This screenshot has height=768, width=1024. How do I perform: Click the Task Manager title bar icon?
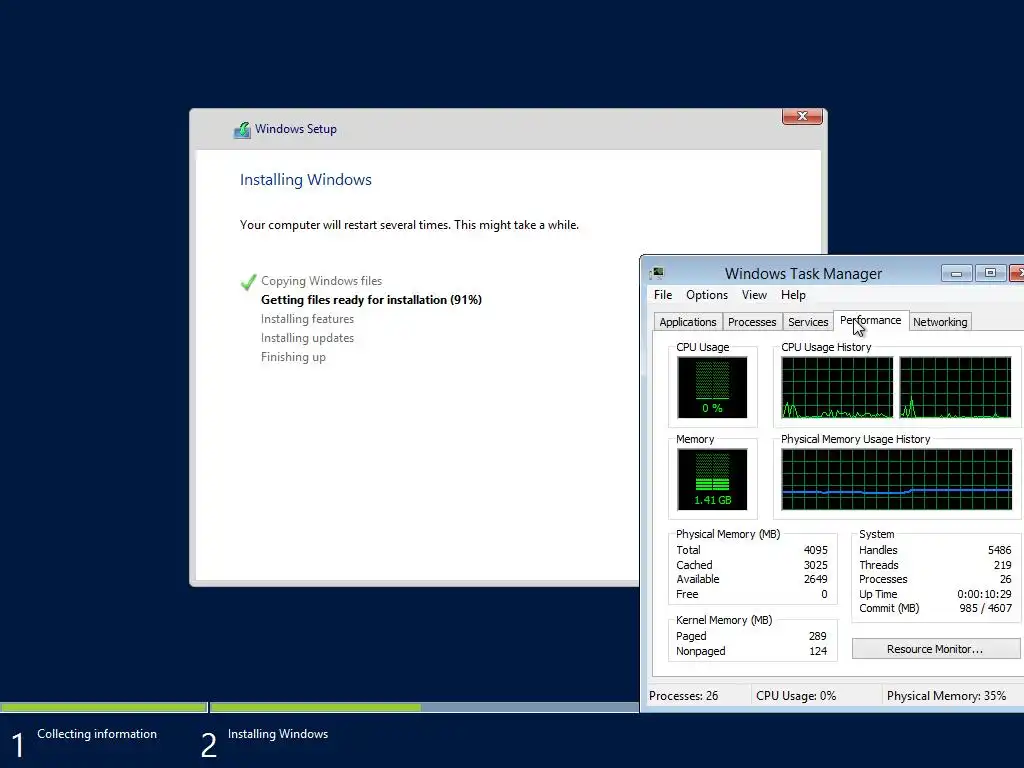pos(657,273)
